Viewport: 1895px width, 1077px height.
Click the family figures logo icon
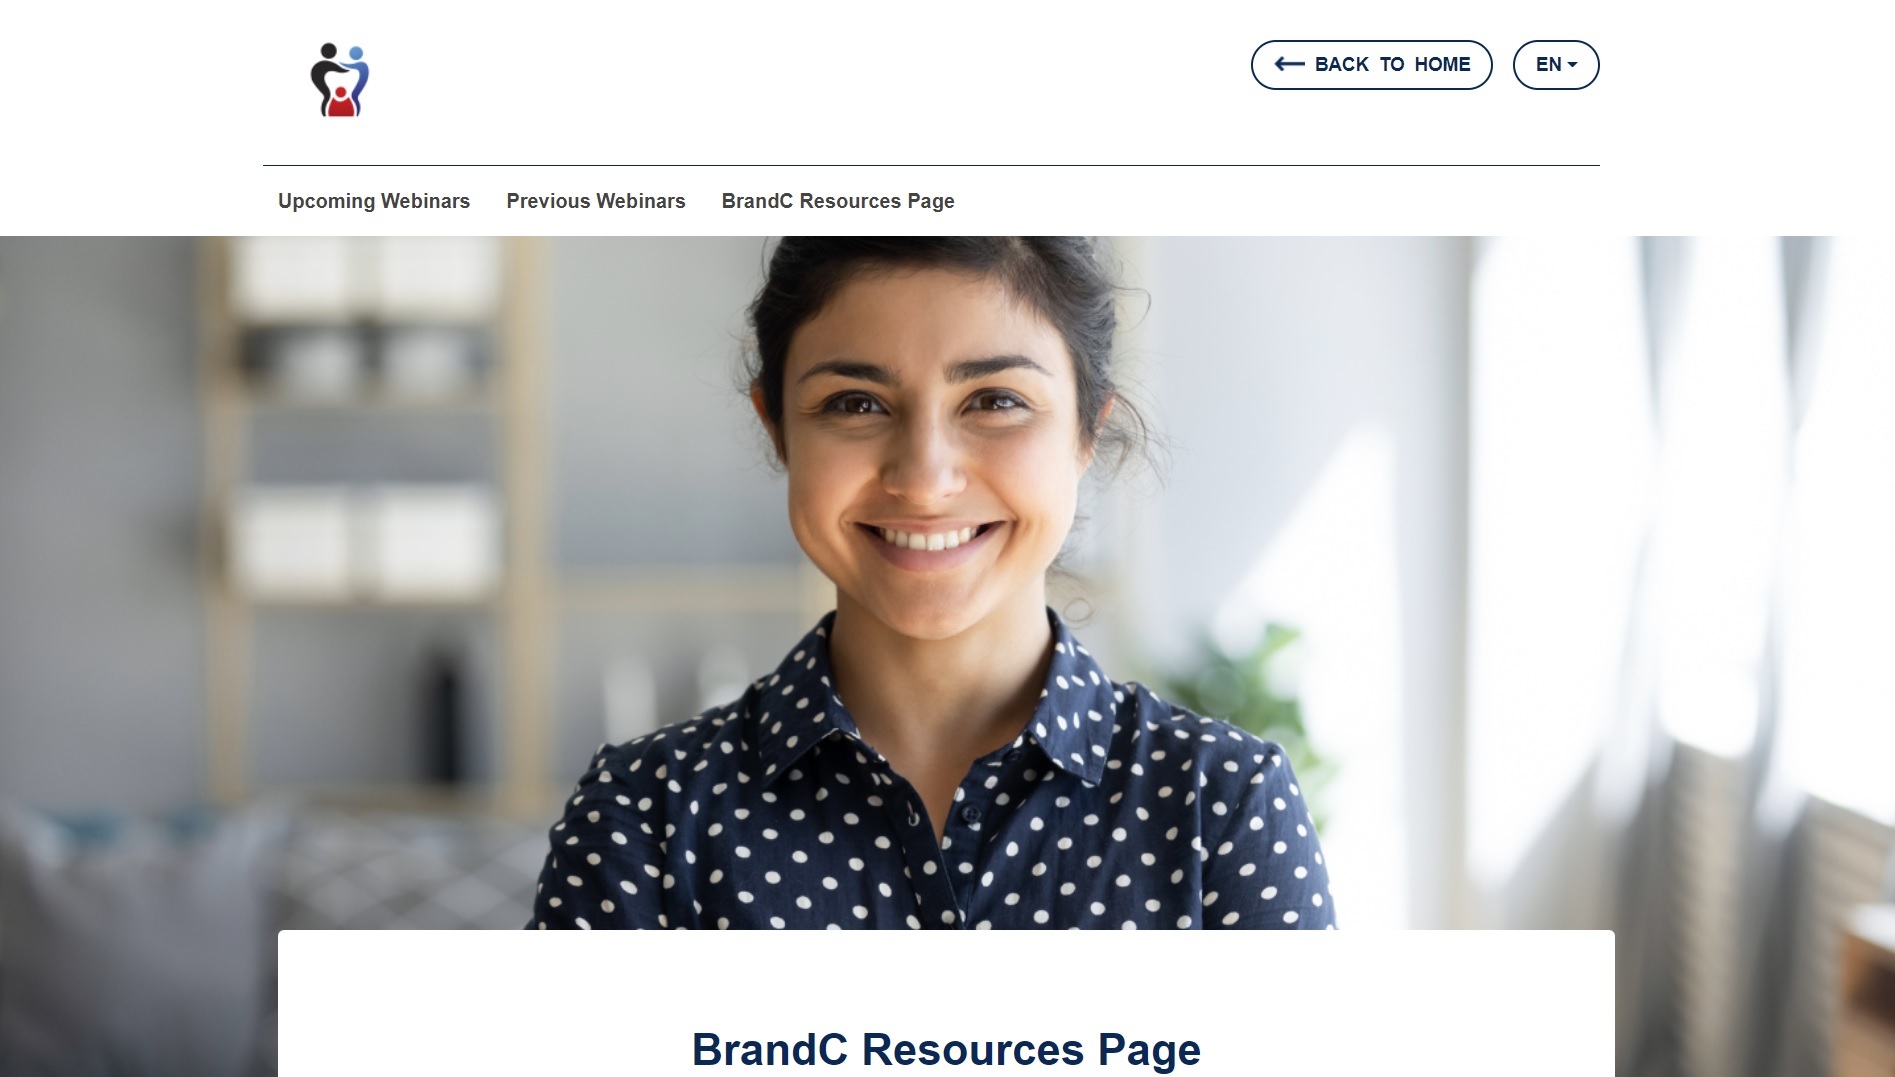tap(340, 80)
